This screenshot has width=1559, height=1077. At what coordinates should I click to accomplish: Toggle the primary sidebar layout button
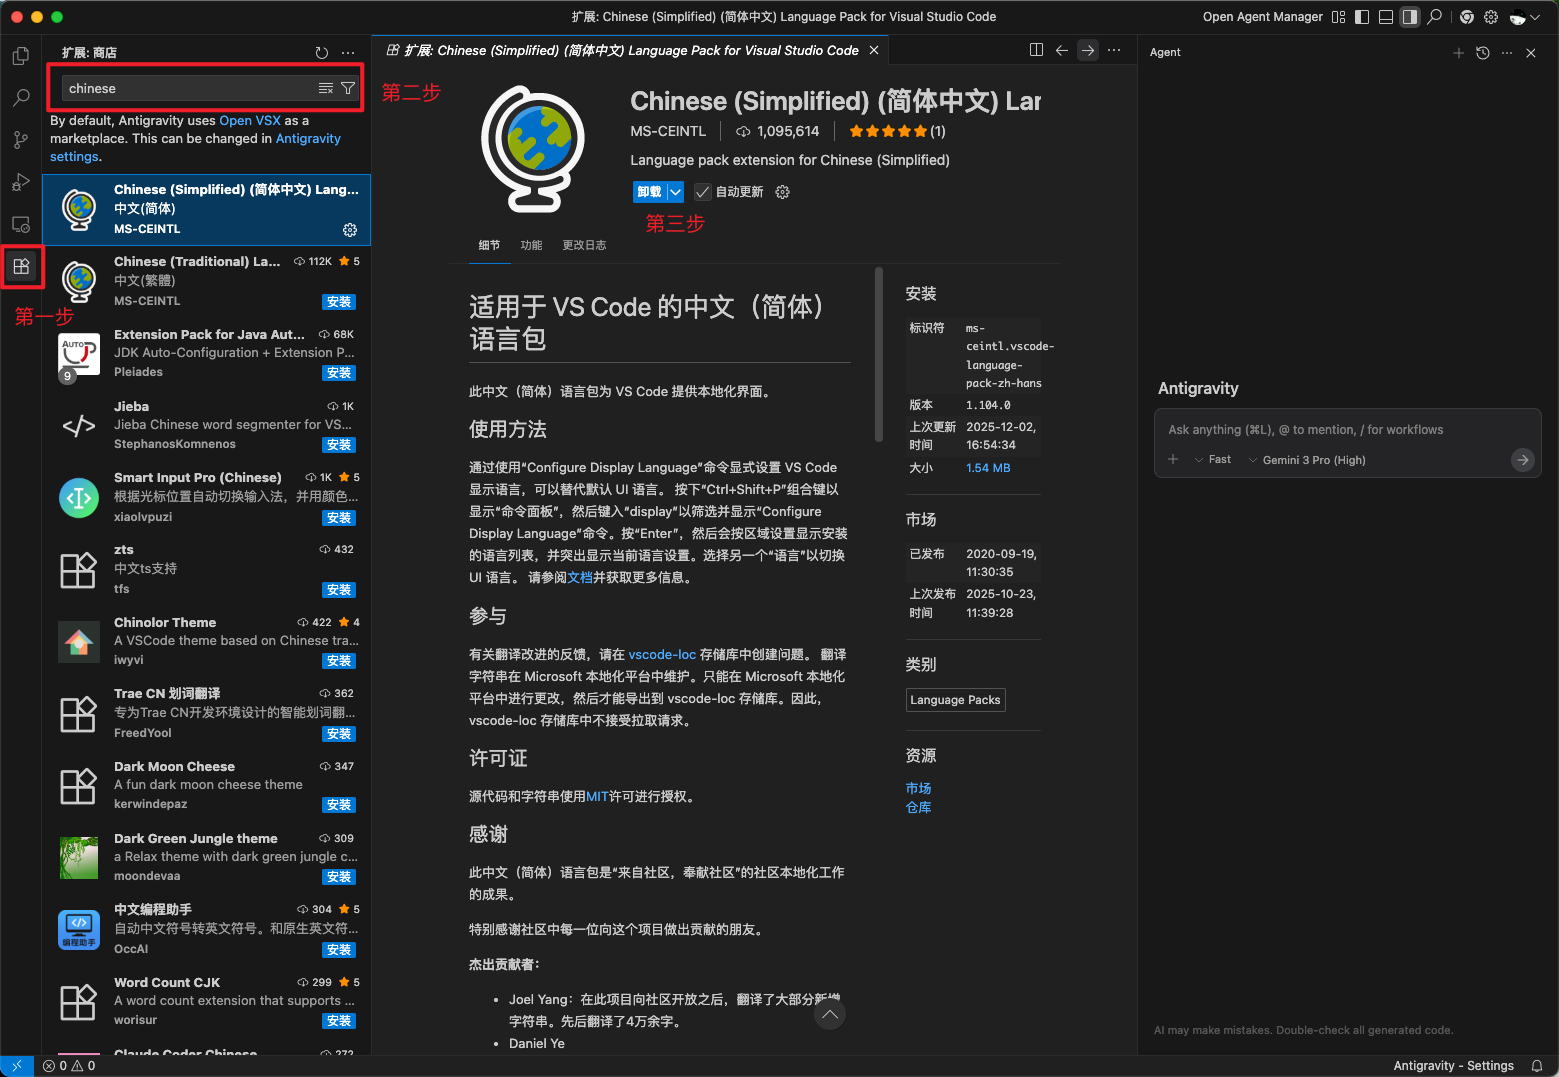(1362, 17)
